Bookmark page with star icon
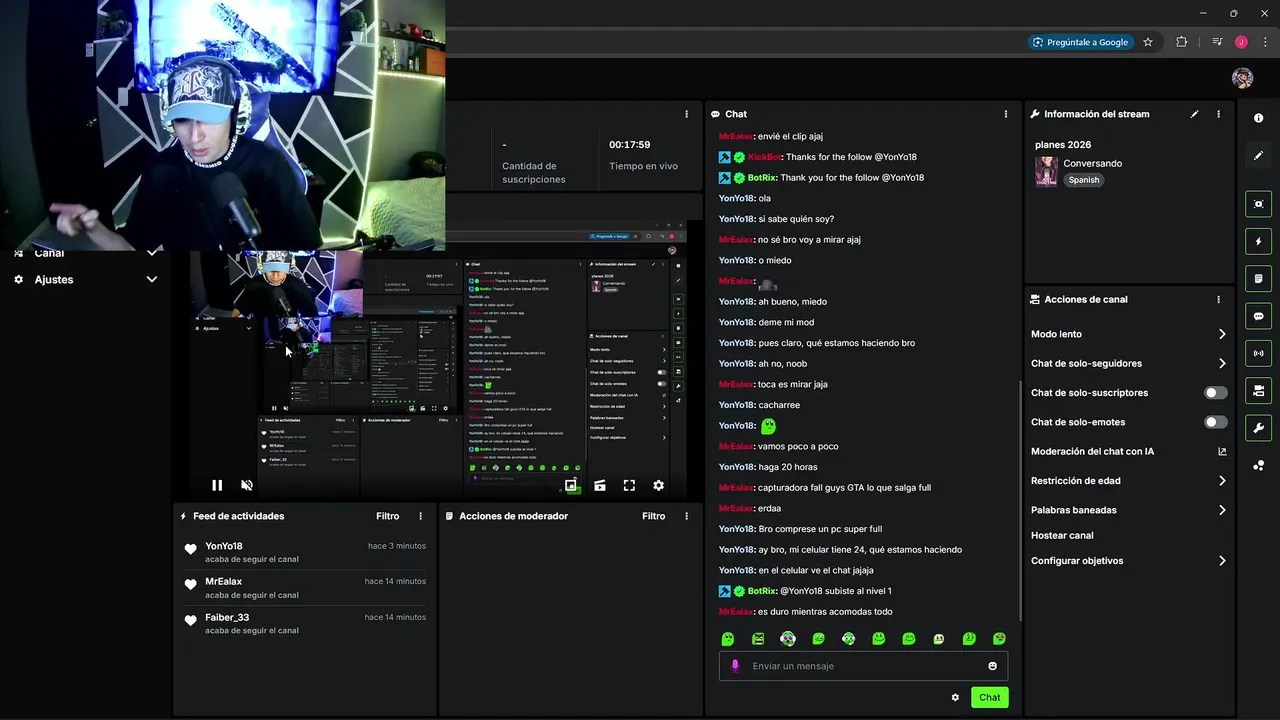The image size is (1280, 720). (x=1148, y=42)
